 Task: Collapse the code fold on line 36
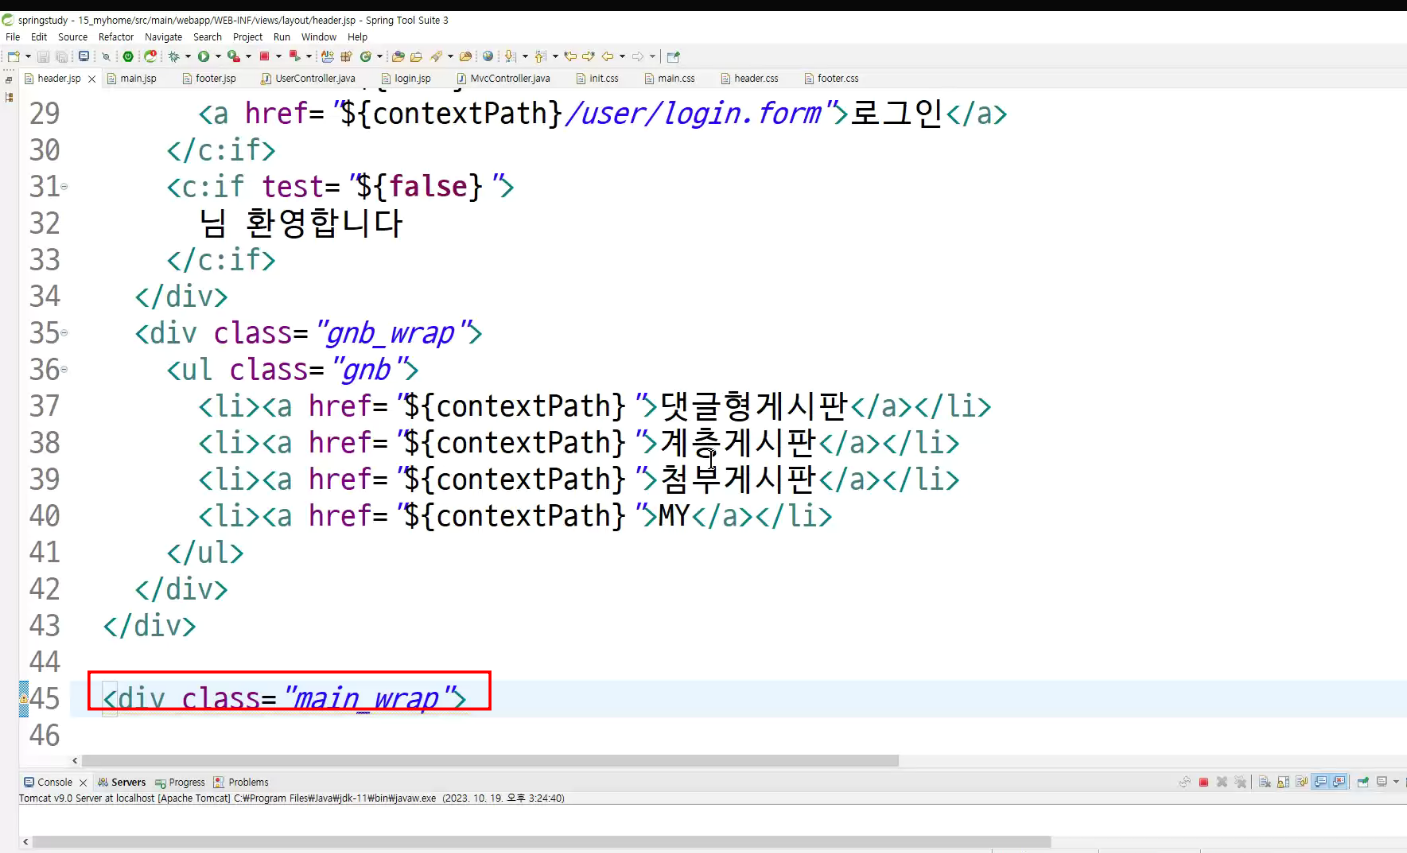(65, 369)
